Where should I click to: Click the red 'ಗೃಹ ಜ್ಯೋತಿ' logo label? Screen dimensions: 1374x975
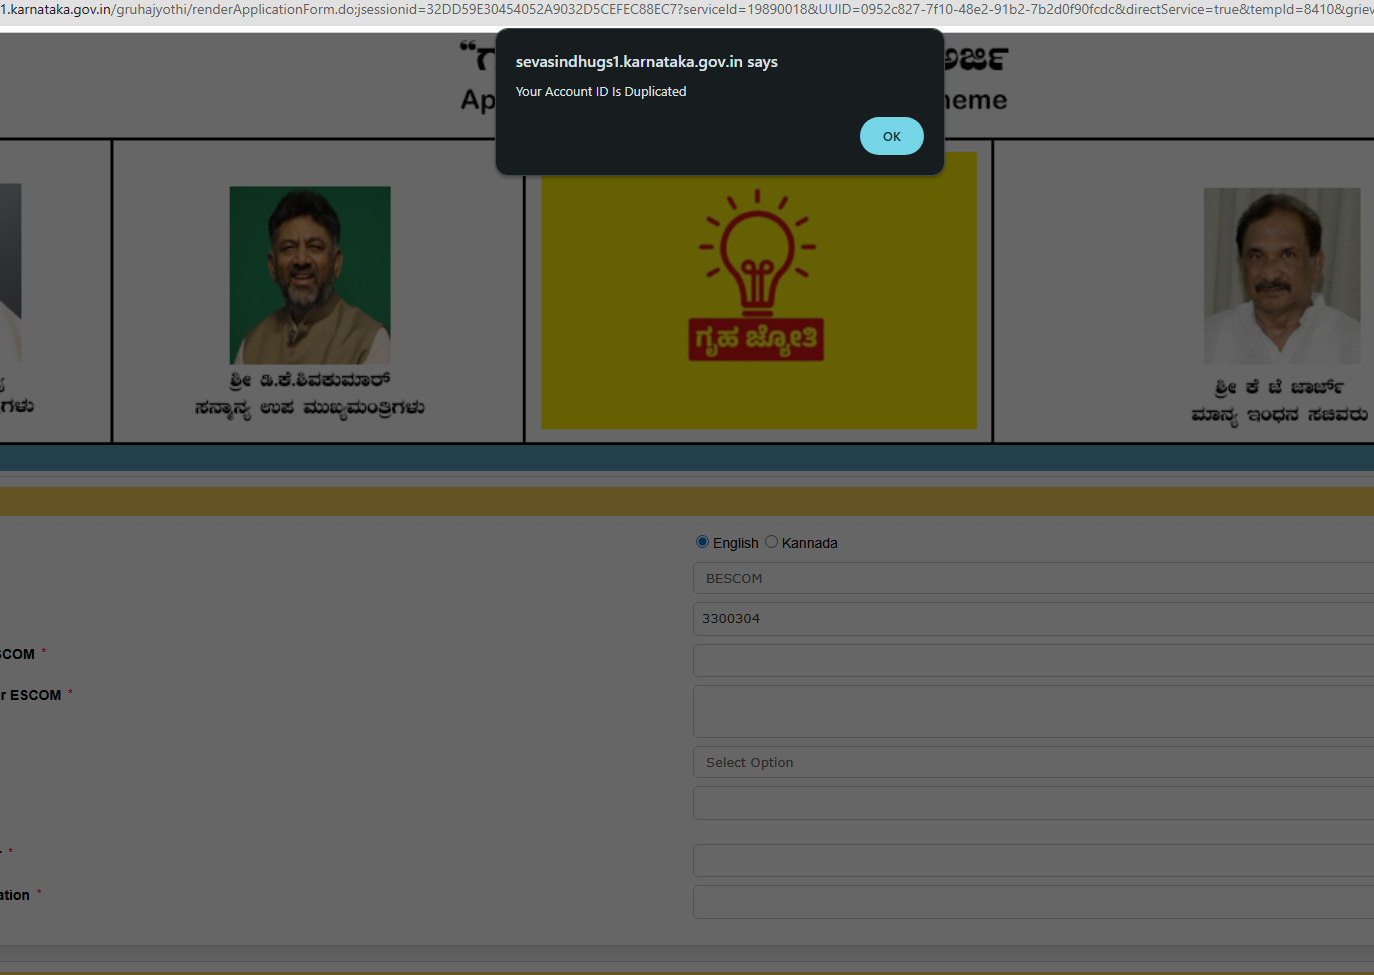point(756,339)
